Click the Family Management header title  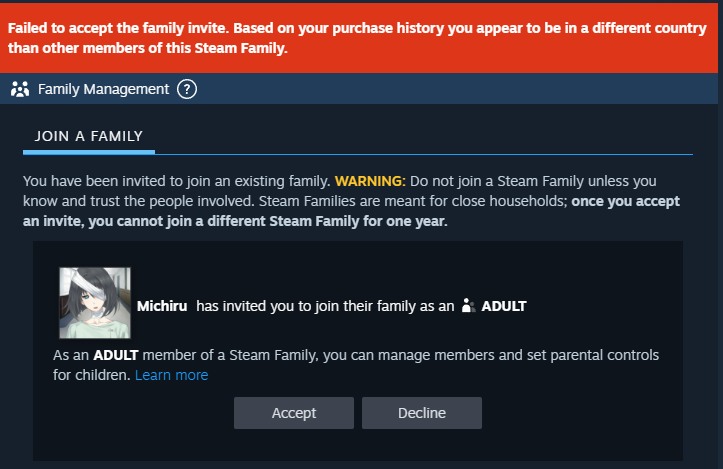pyautogui.click(x=103, y=89)
